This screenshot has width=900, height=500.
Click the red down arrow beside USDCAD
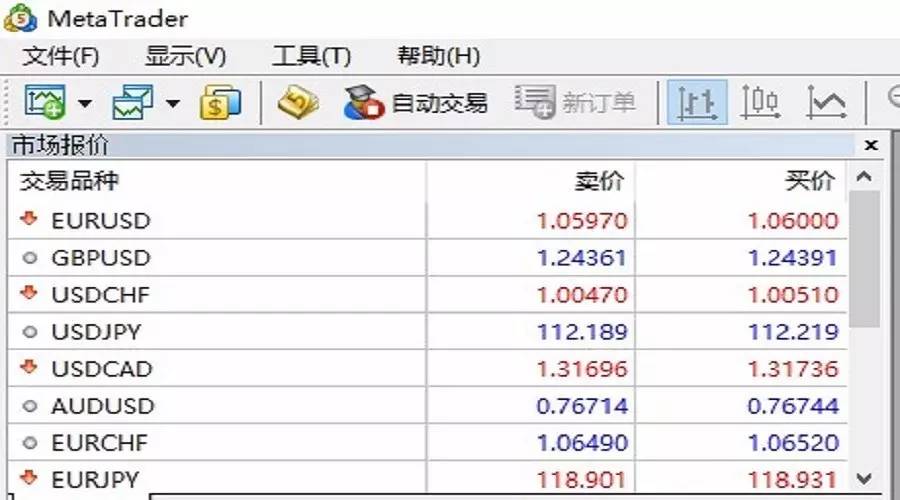[29, 367]
